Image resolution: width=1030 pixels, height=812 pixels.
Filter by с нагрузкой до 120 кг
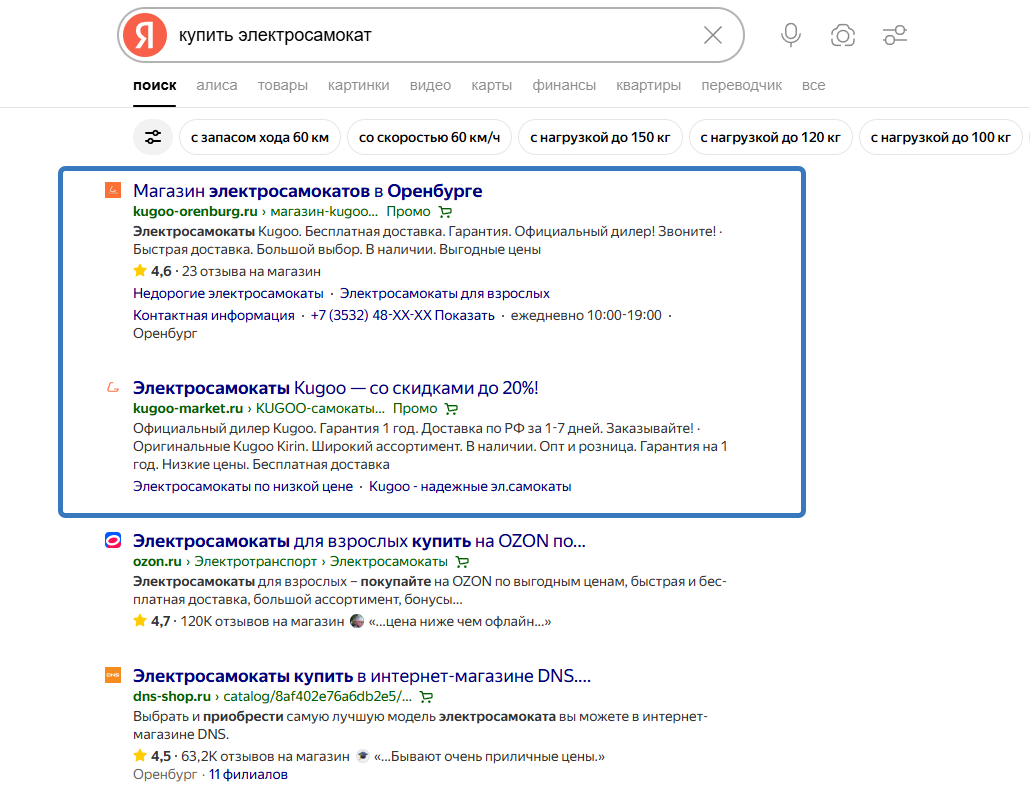tap(771, 137)
